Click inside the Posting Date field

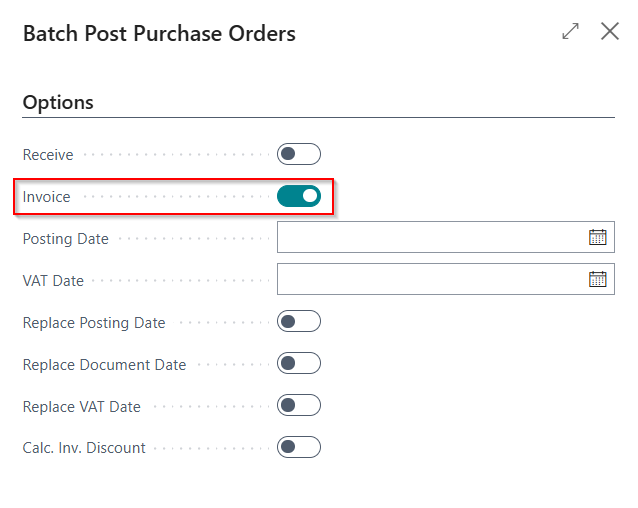[x=432, y=237]
